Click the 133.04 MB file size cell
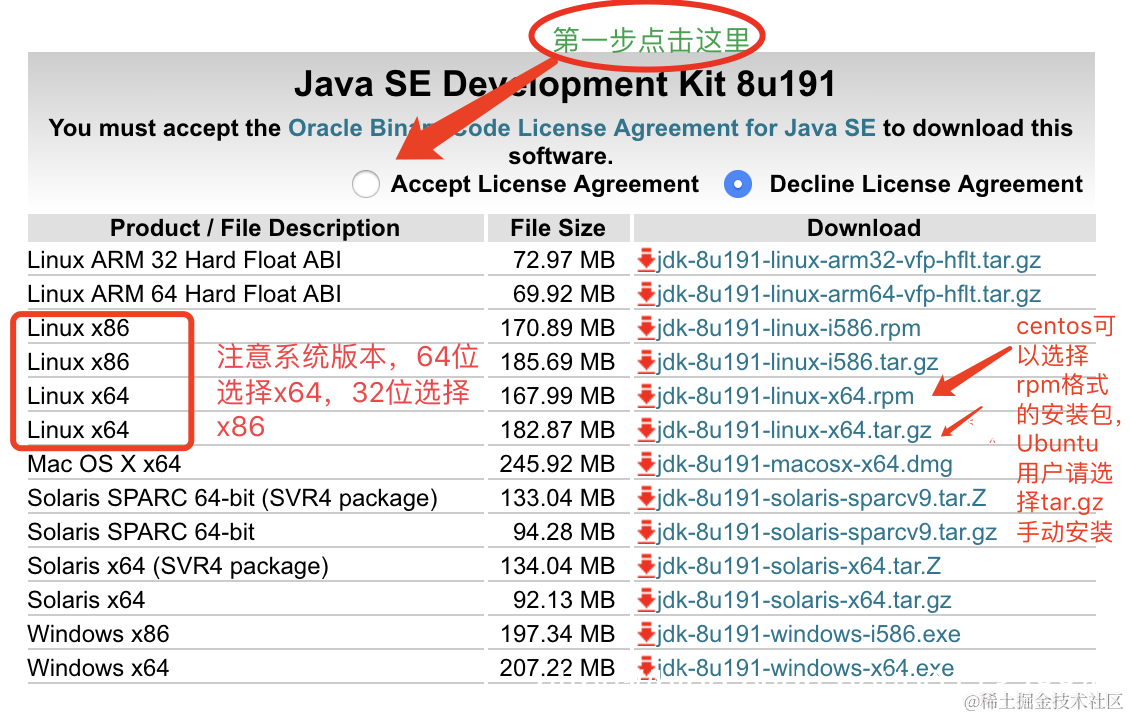The width and height of the screenshot is (1130, 718). (x=558, y=497)
